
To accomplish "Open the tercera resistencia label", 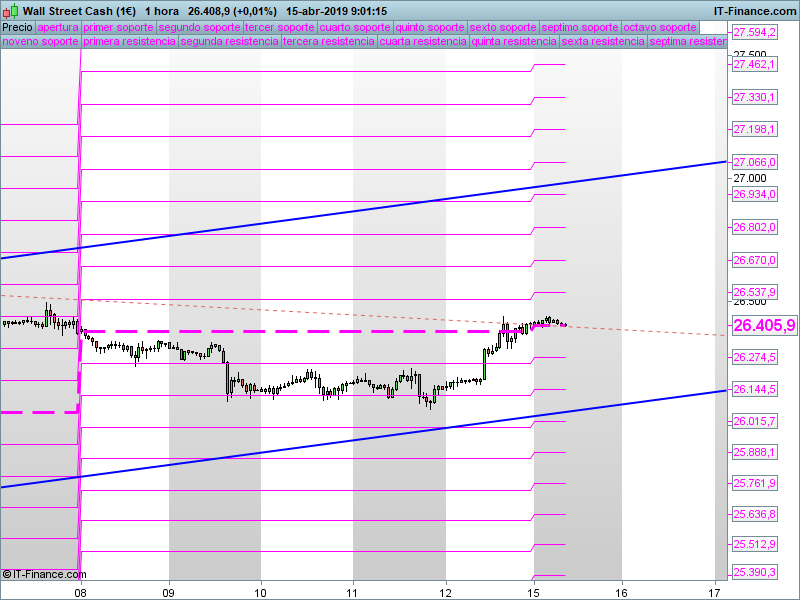I will click(329, 41).
